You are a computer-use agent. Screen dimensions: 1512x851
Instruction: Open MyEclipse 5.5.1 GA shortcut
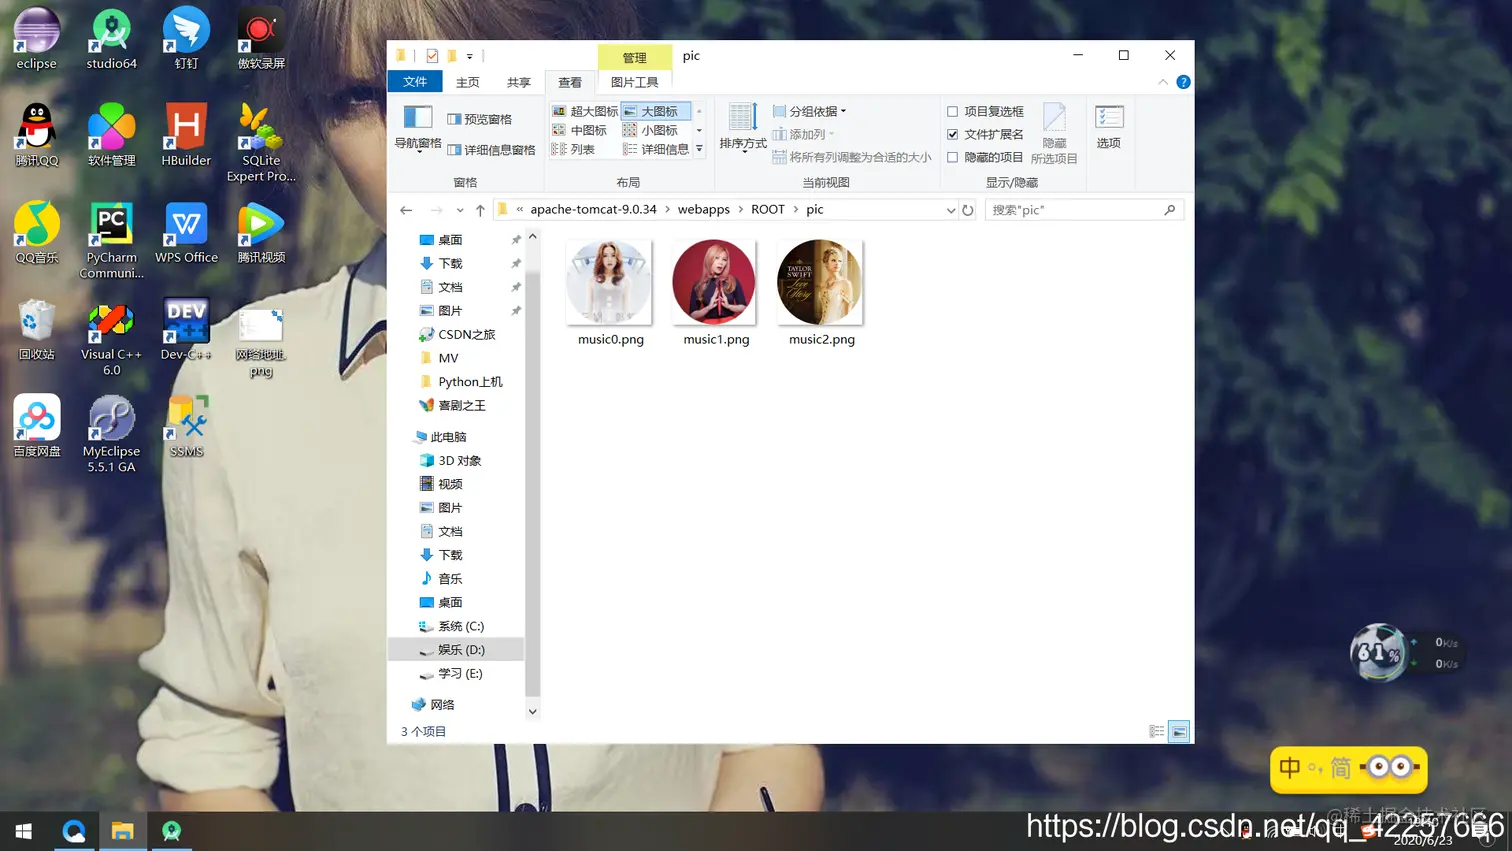[111, 434]
